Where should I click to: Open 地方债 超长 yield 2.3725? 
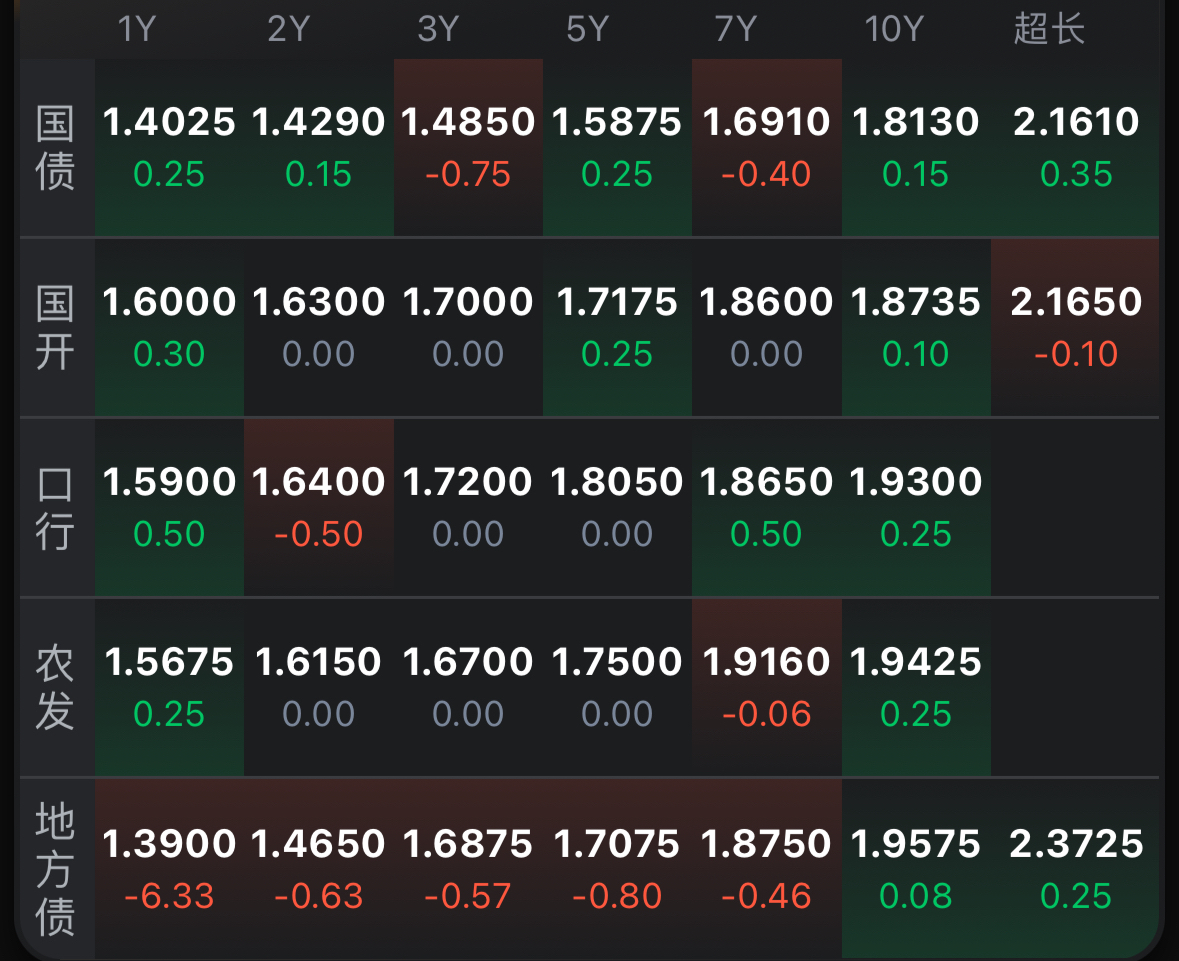(x=1076, y=869)
